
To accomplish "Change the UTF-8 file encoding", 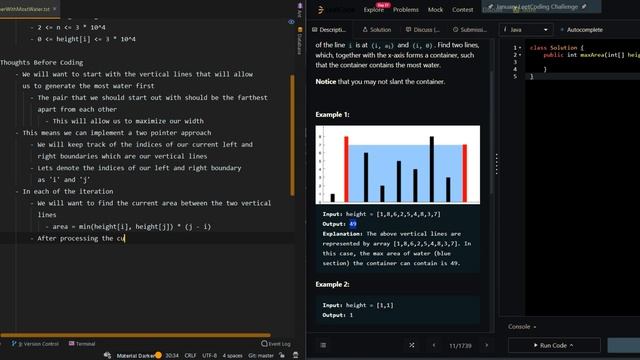I will [209, 355].
